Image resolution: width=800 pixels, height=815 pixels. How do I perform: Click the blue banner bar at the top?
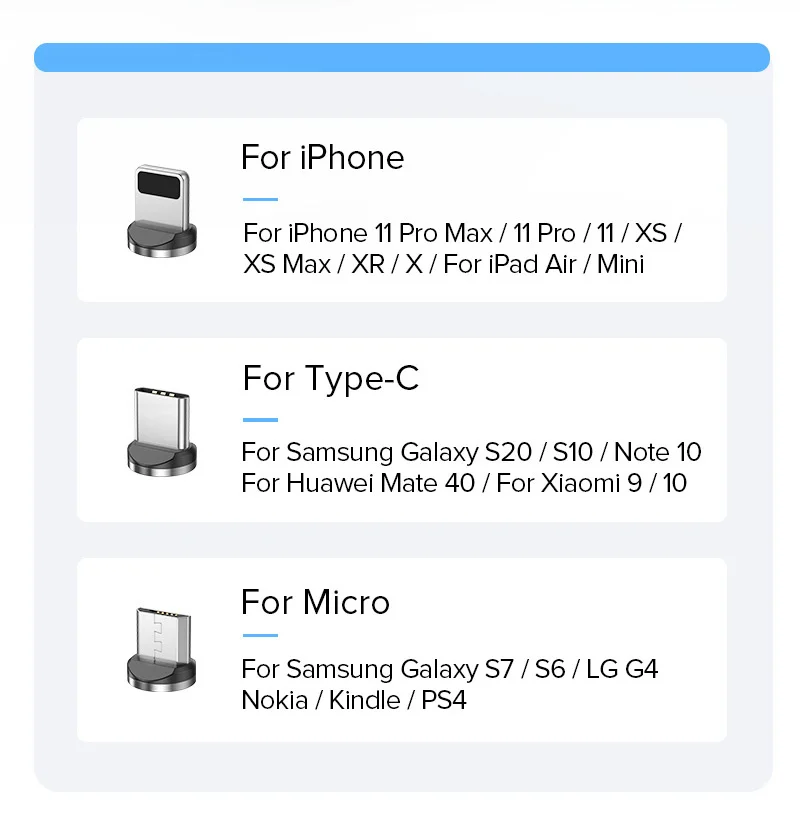tap(401, 57)
